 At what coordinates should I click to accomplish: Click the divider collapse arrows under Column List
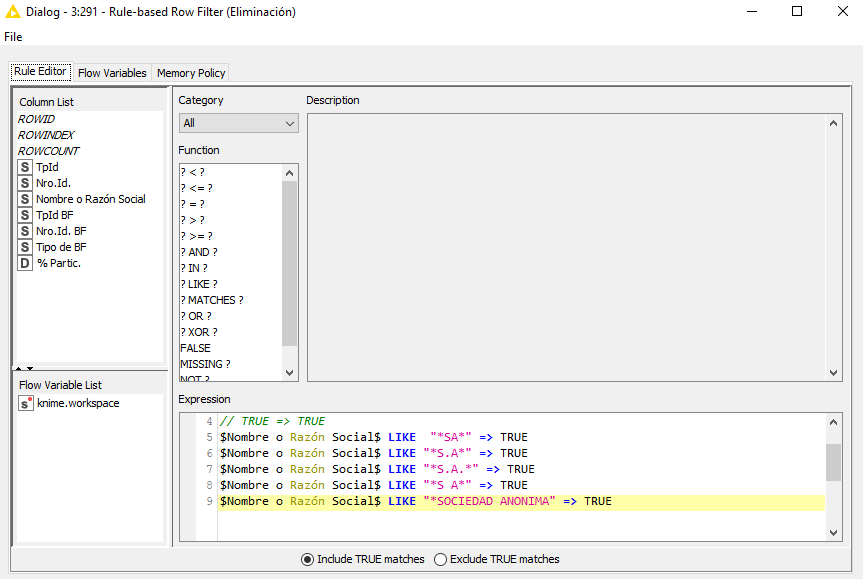coord(25,368)
